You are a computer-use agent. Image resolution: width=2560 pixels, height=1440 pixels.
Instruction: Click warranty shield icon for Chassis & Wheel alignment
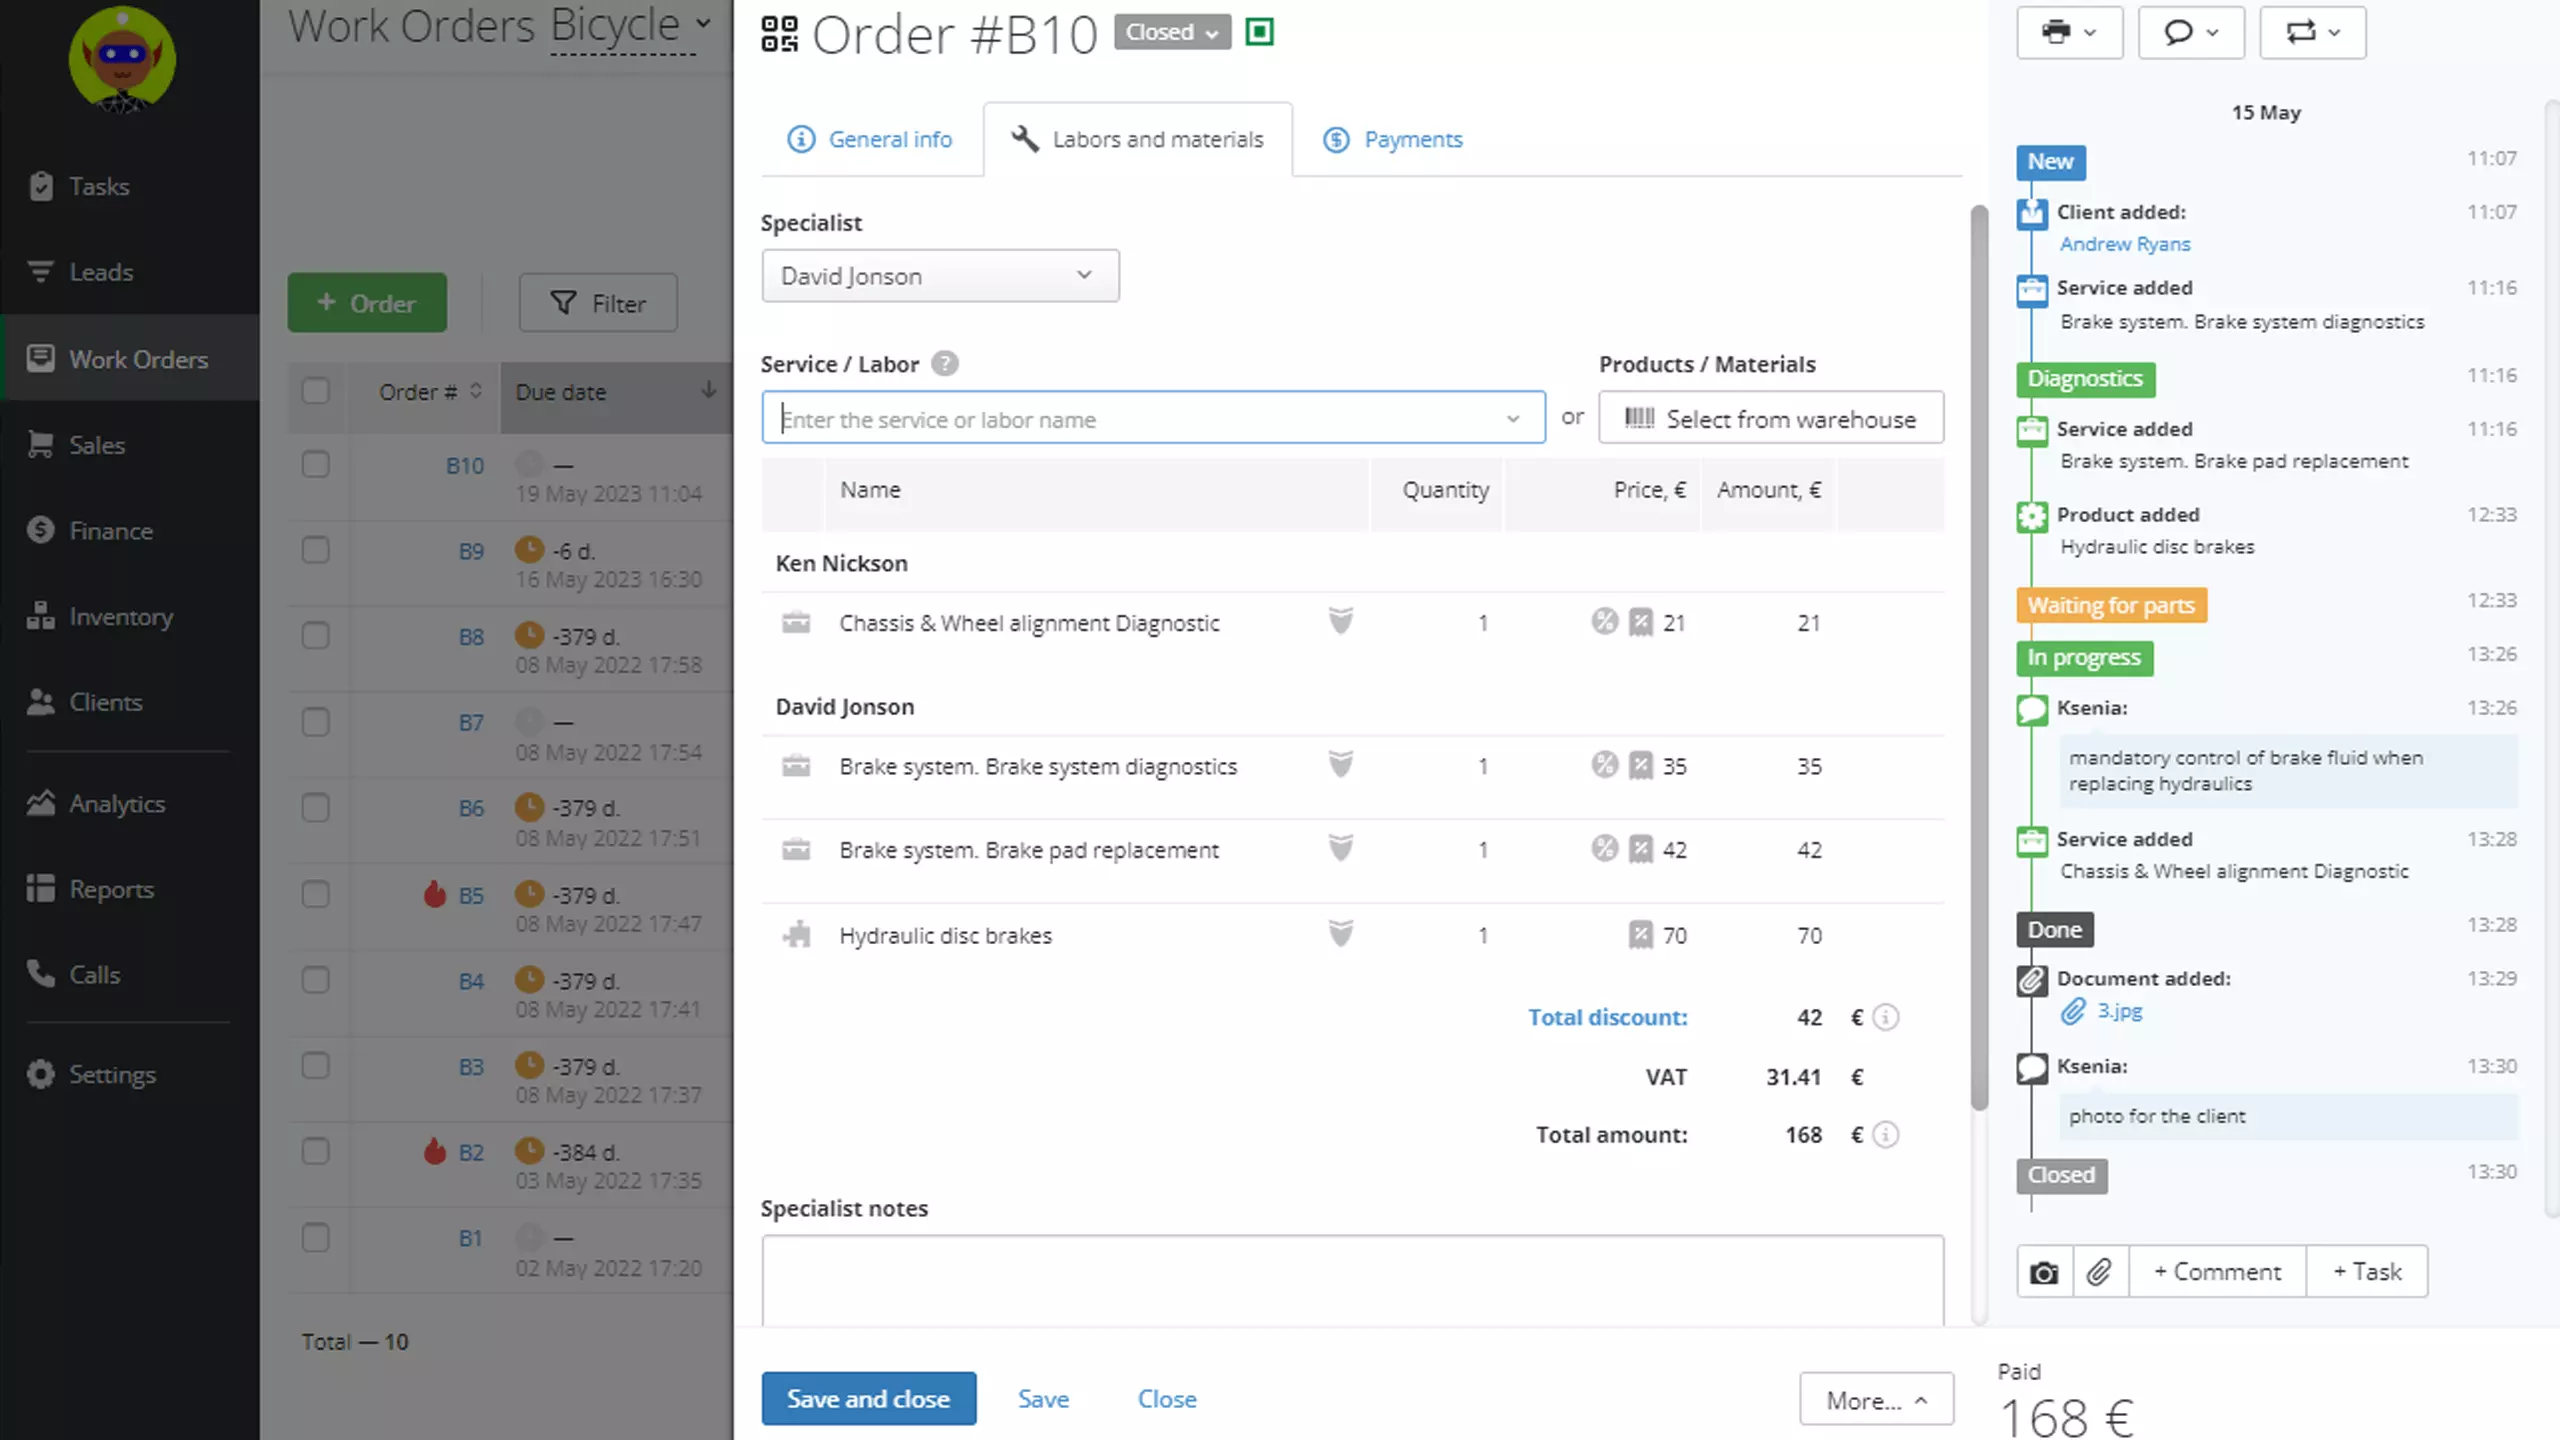tap(1340, 621)
